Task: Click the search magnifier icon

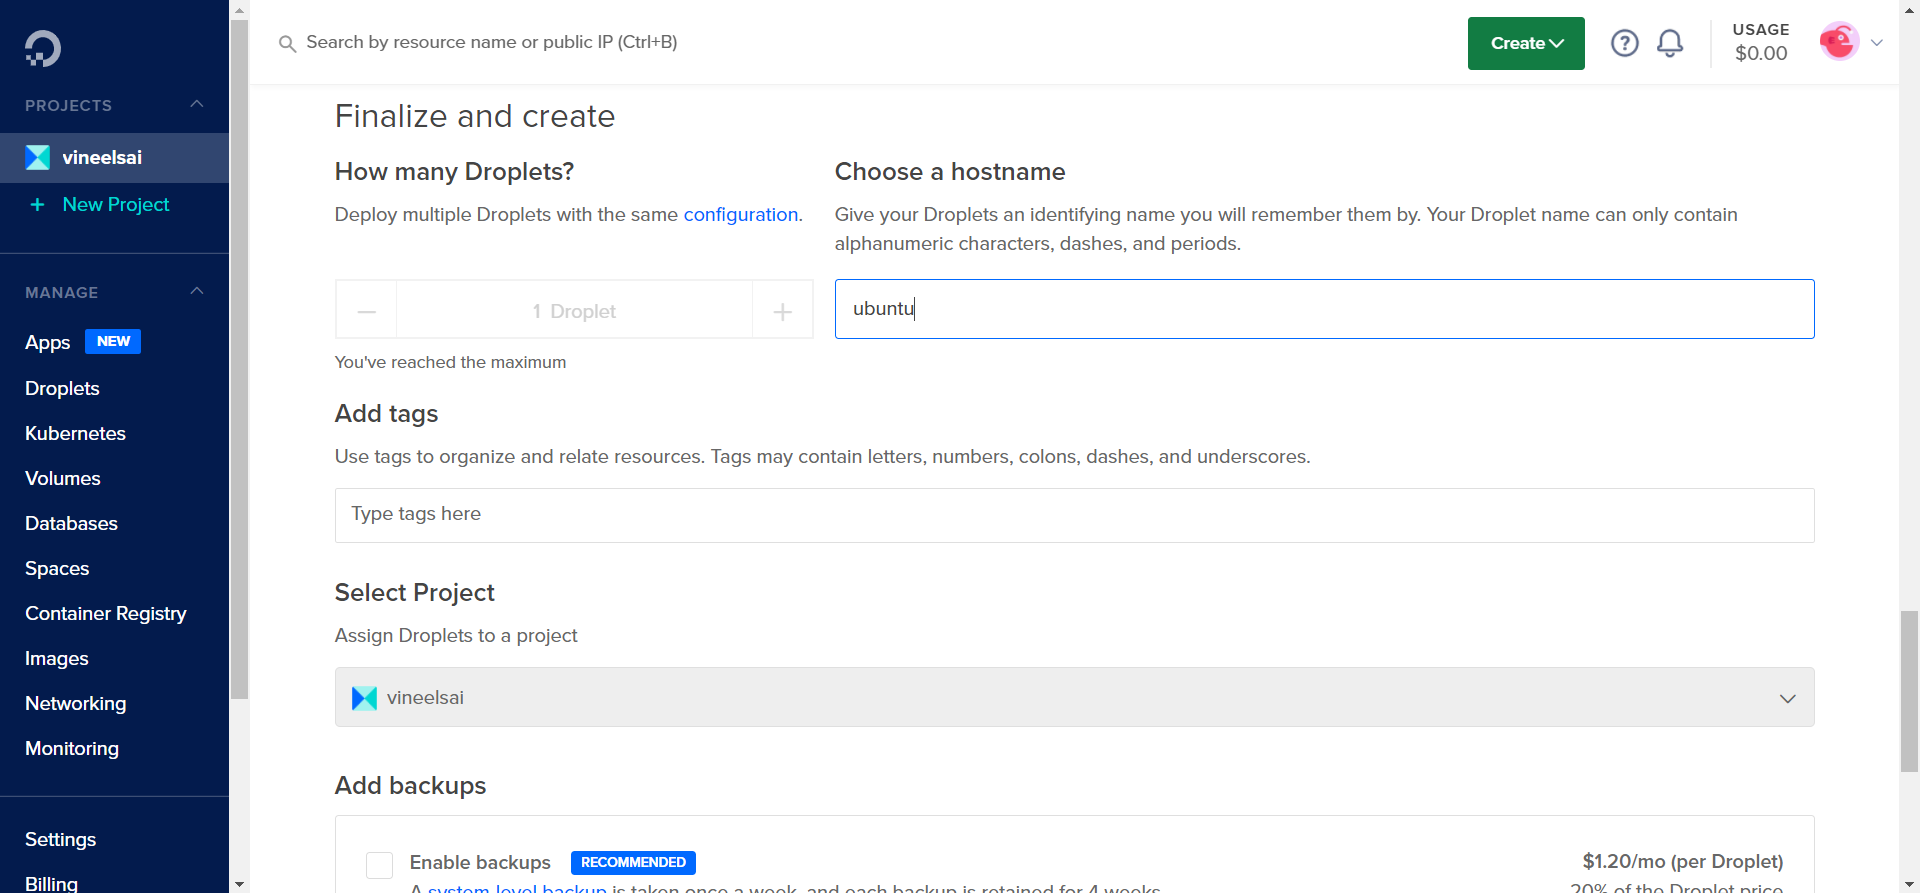Action: click(287, 44)
